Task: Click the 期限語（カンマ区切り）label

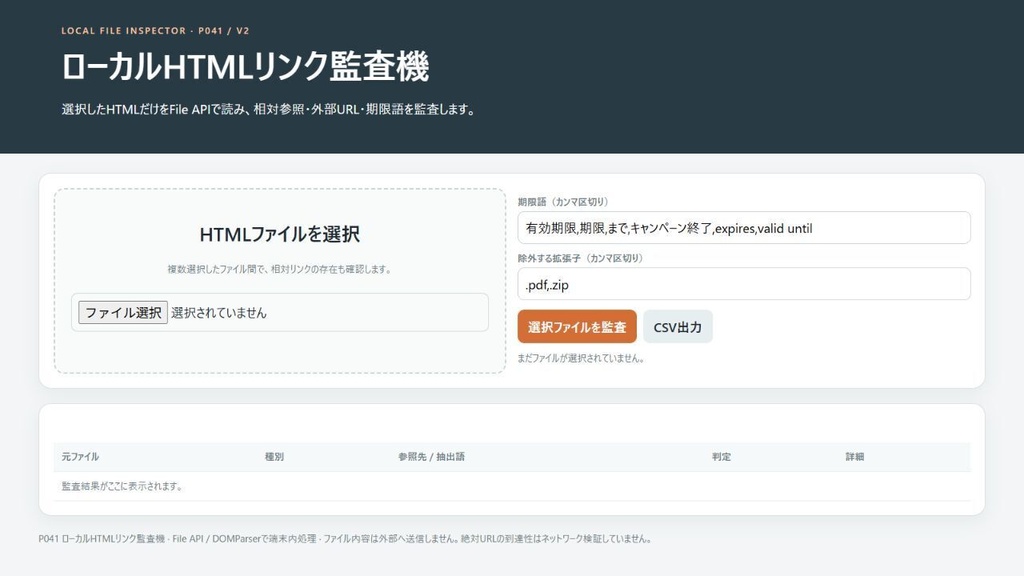Action: pyautogui.click(x=562, y=202)
